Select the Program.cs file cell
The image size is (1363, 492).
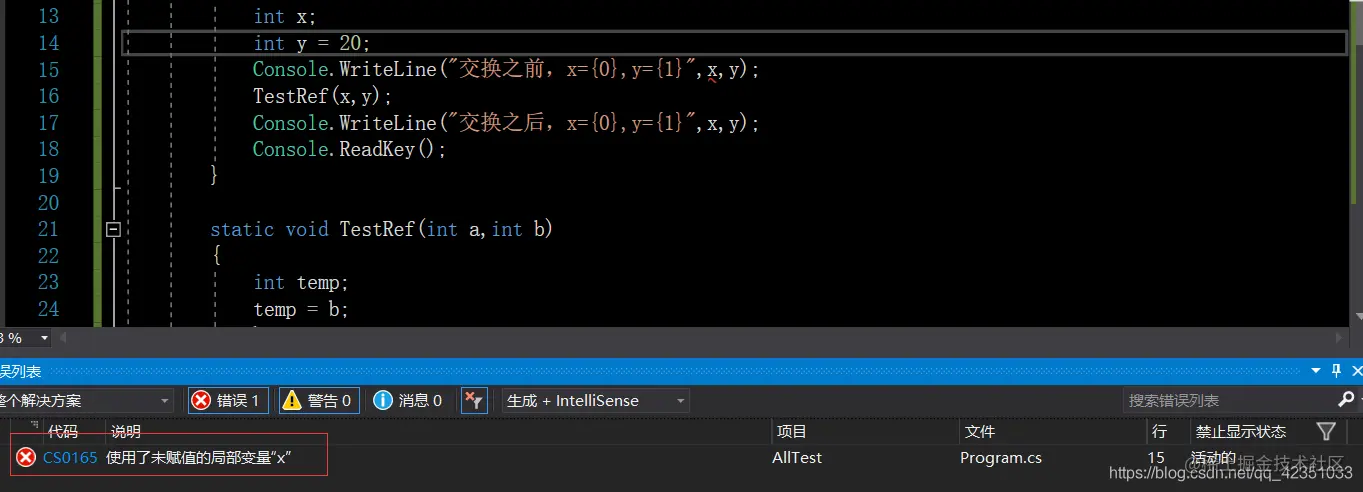click(x=1001, y=457)
